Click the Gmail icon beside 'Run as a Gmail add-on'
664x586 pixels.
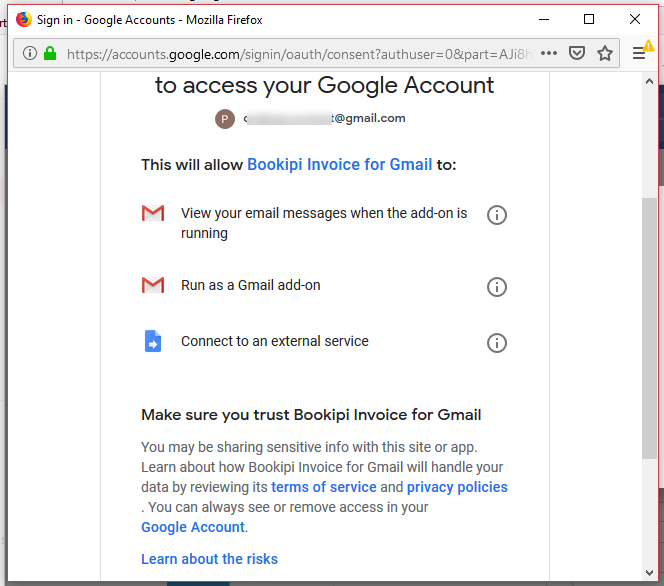pyautogui.click(x=153, y=285)
